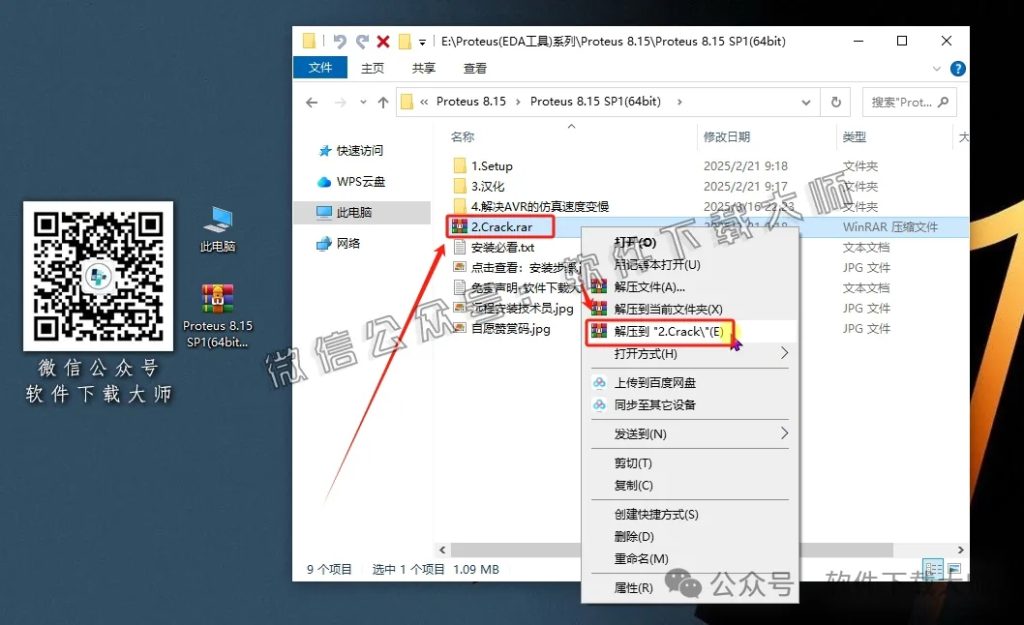Open the address bar dropdown arrow
This screenshot has height=625, width=1024.
point(806,101)
